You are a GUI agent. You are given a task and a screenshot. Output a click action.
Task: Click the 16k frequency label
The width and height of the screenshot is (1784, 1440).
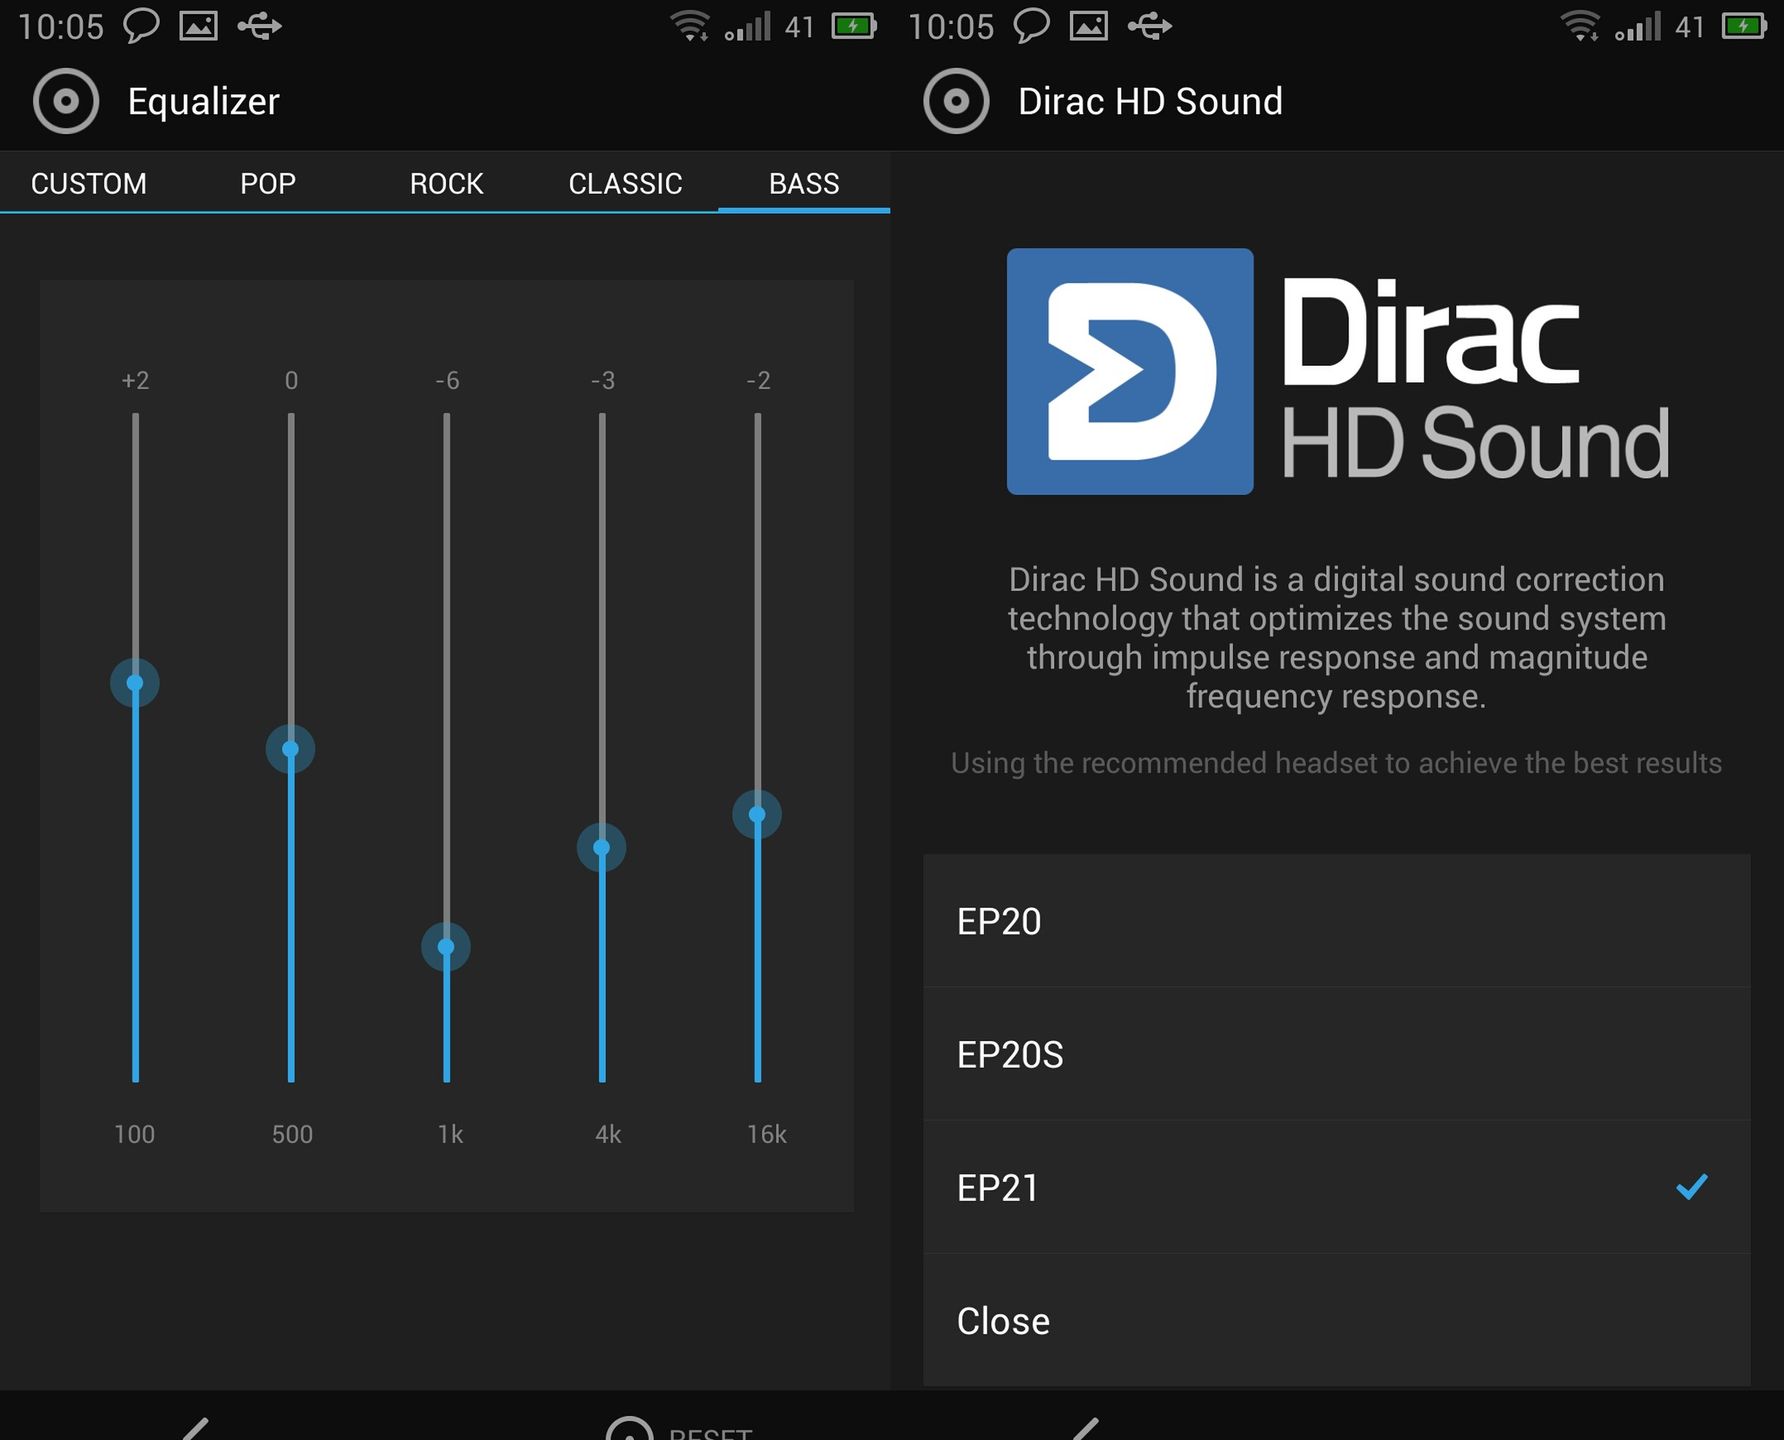[766, 1134]
